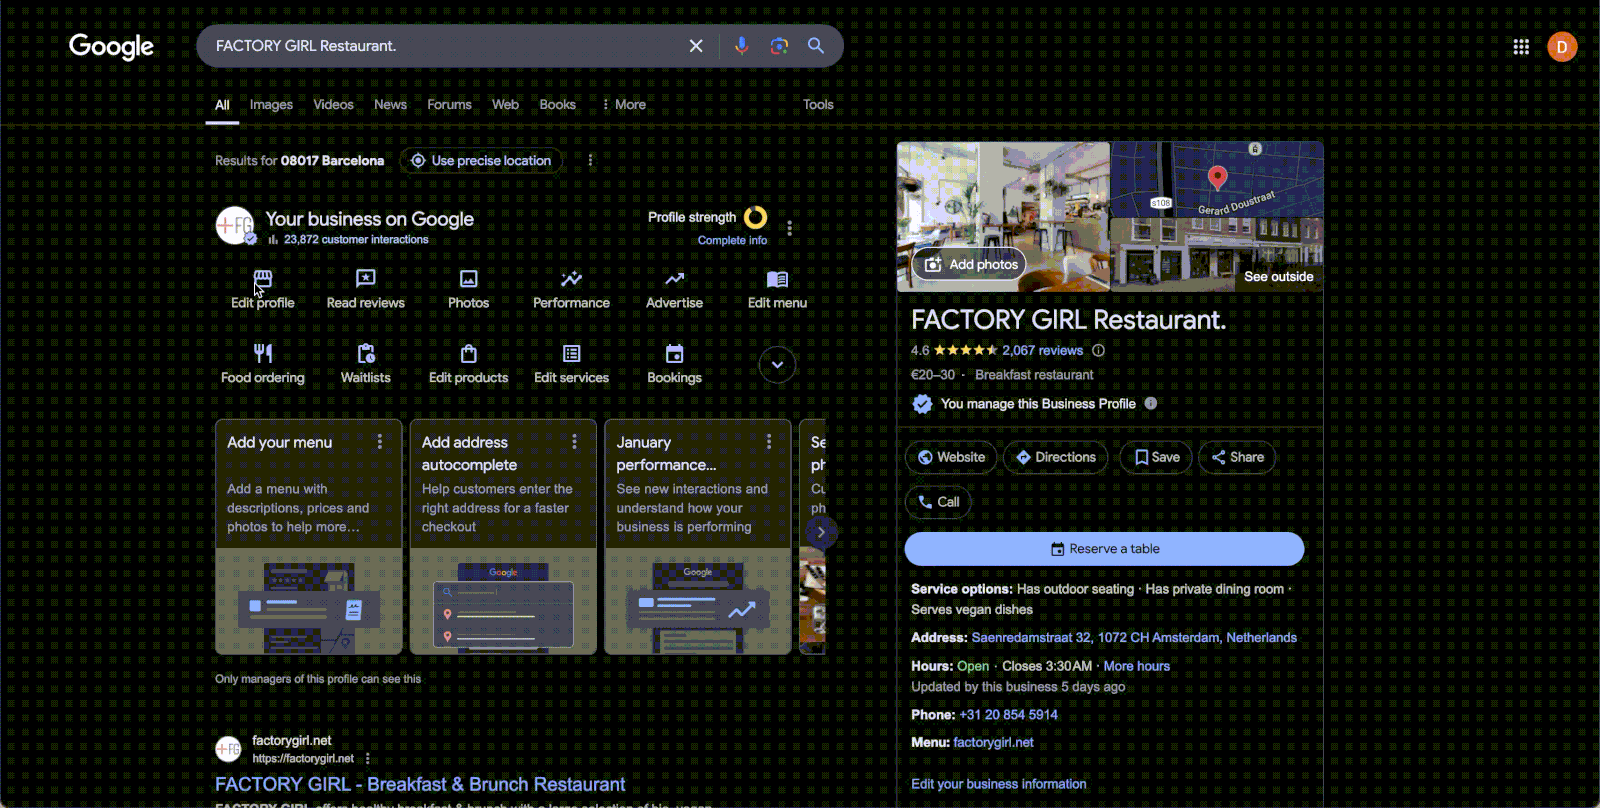
Task: Submit search with the magnifier icon
Action: pyautogui.click(x=816, y=46)
